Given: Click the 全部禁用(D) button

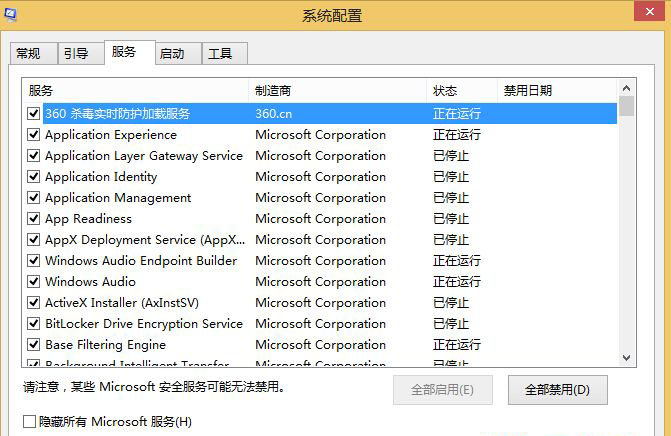Looking at the screenshot, I should (x=558, y=390).
